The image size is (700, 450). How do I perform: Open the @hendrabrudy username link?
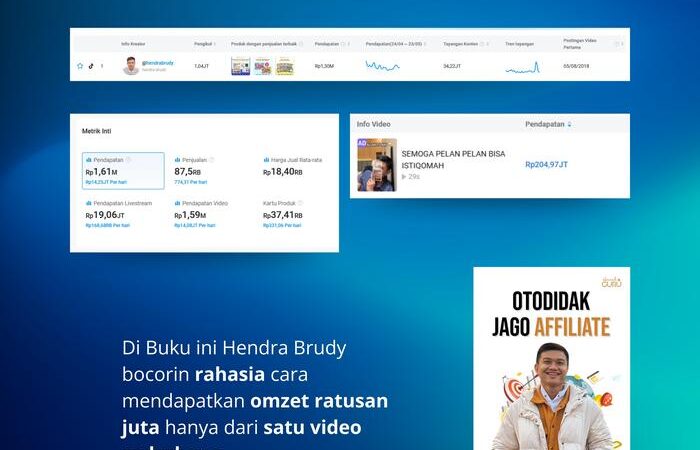click(159, 62)
